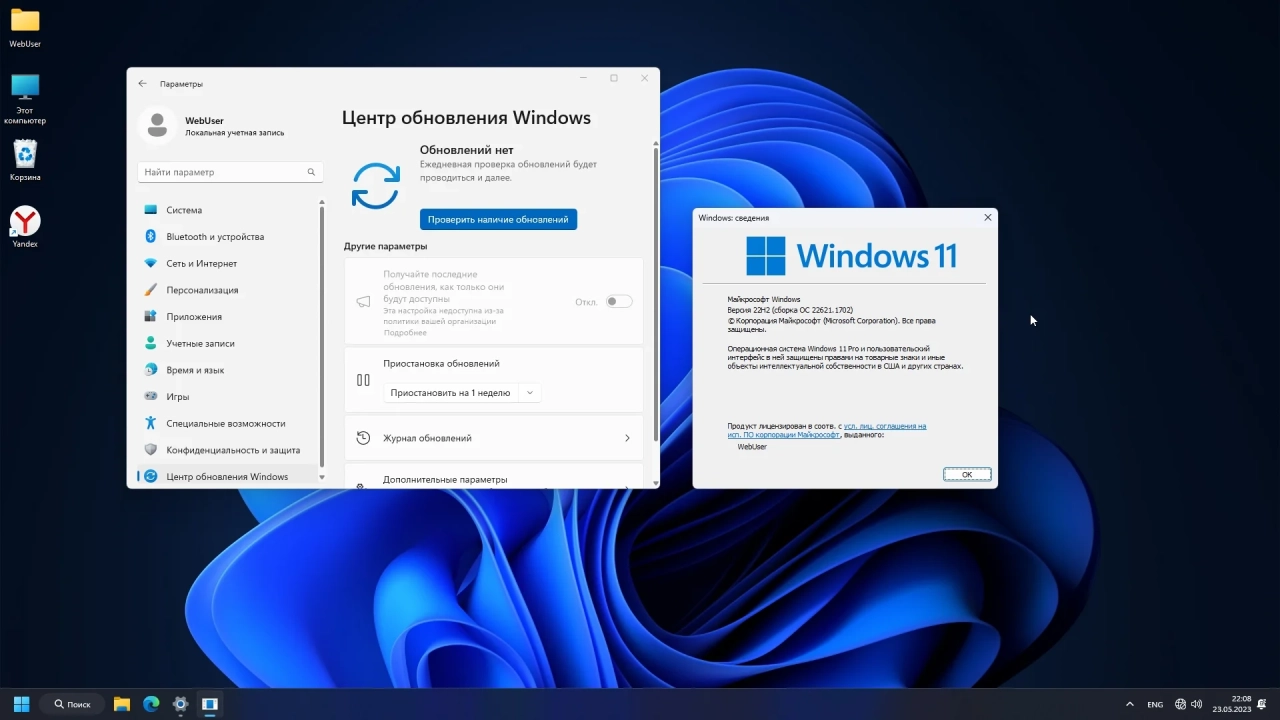Open File Explorer from the taskbar
The image size is (1280, 720).
(x=122, y=704)
